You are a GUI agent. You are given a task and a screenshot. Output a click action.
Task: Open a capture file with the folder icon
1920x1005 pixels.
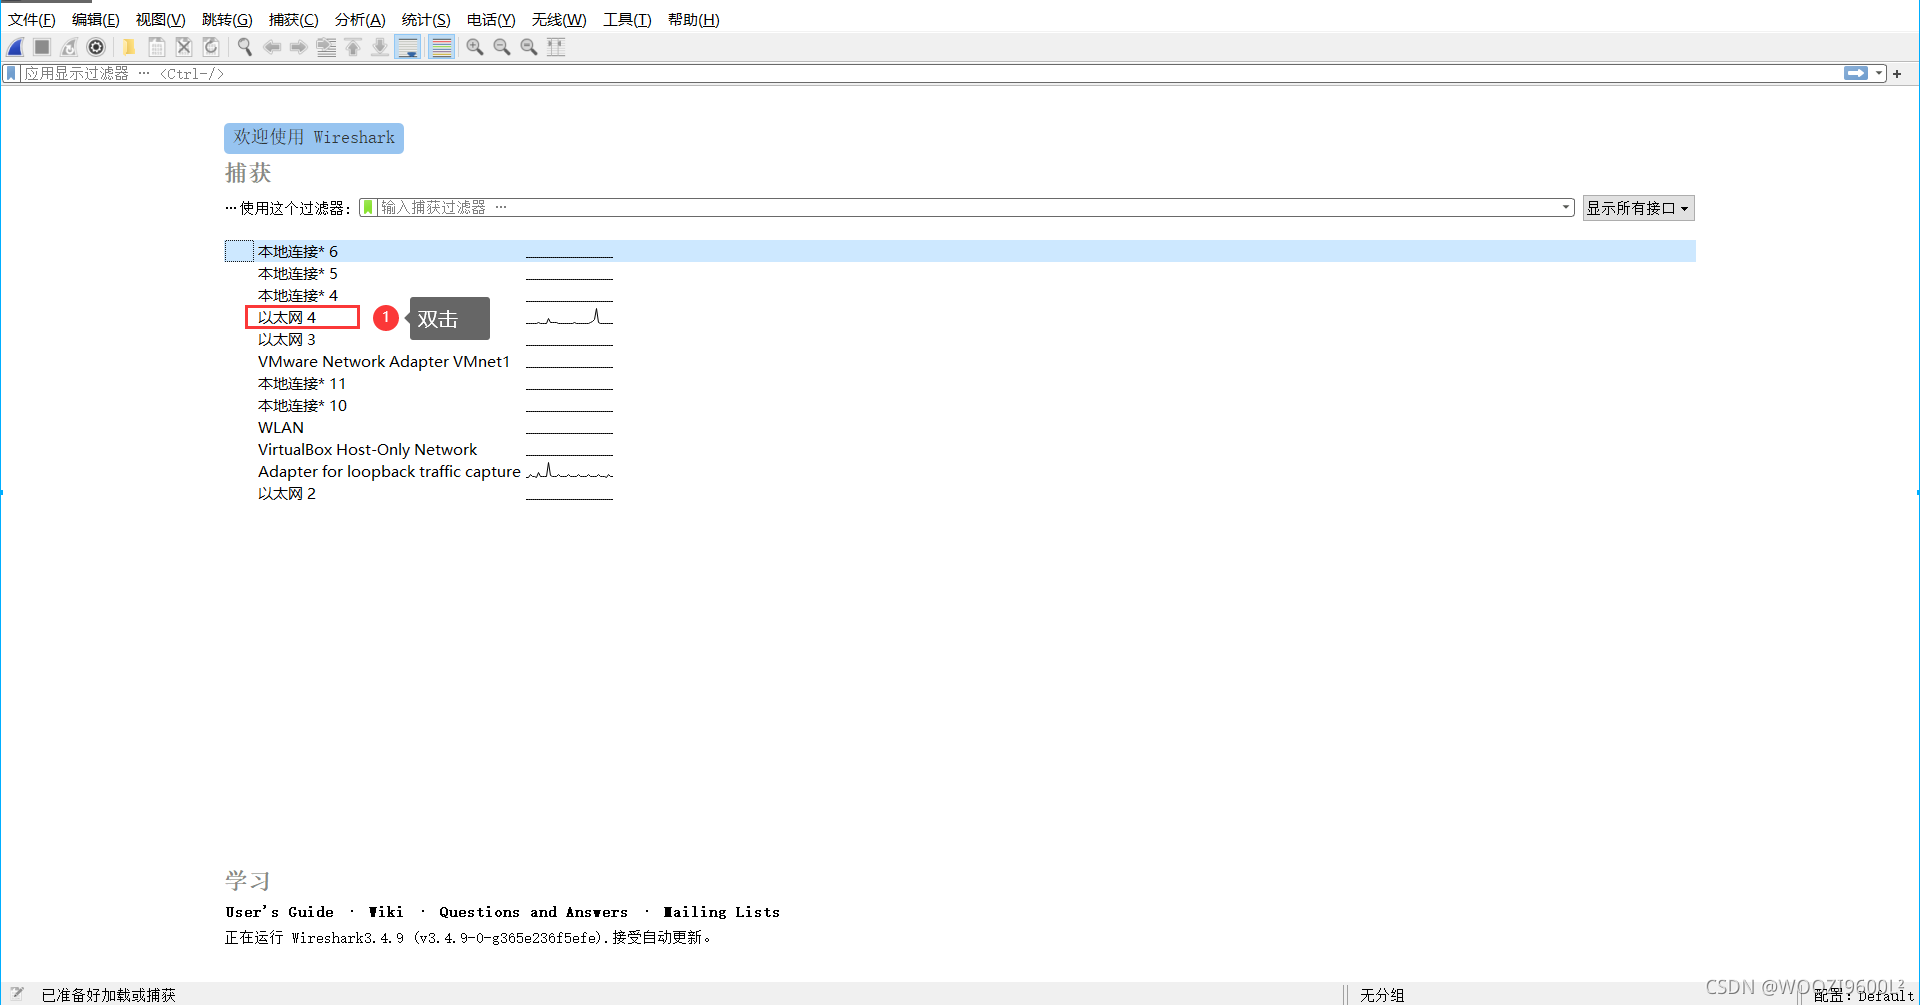[129, 47]
